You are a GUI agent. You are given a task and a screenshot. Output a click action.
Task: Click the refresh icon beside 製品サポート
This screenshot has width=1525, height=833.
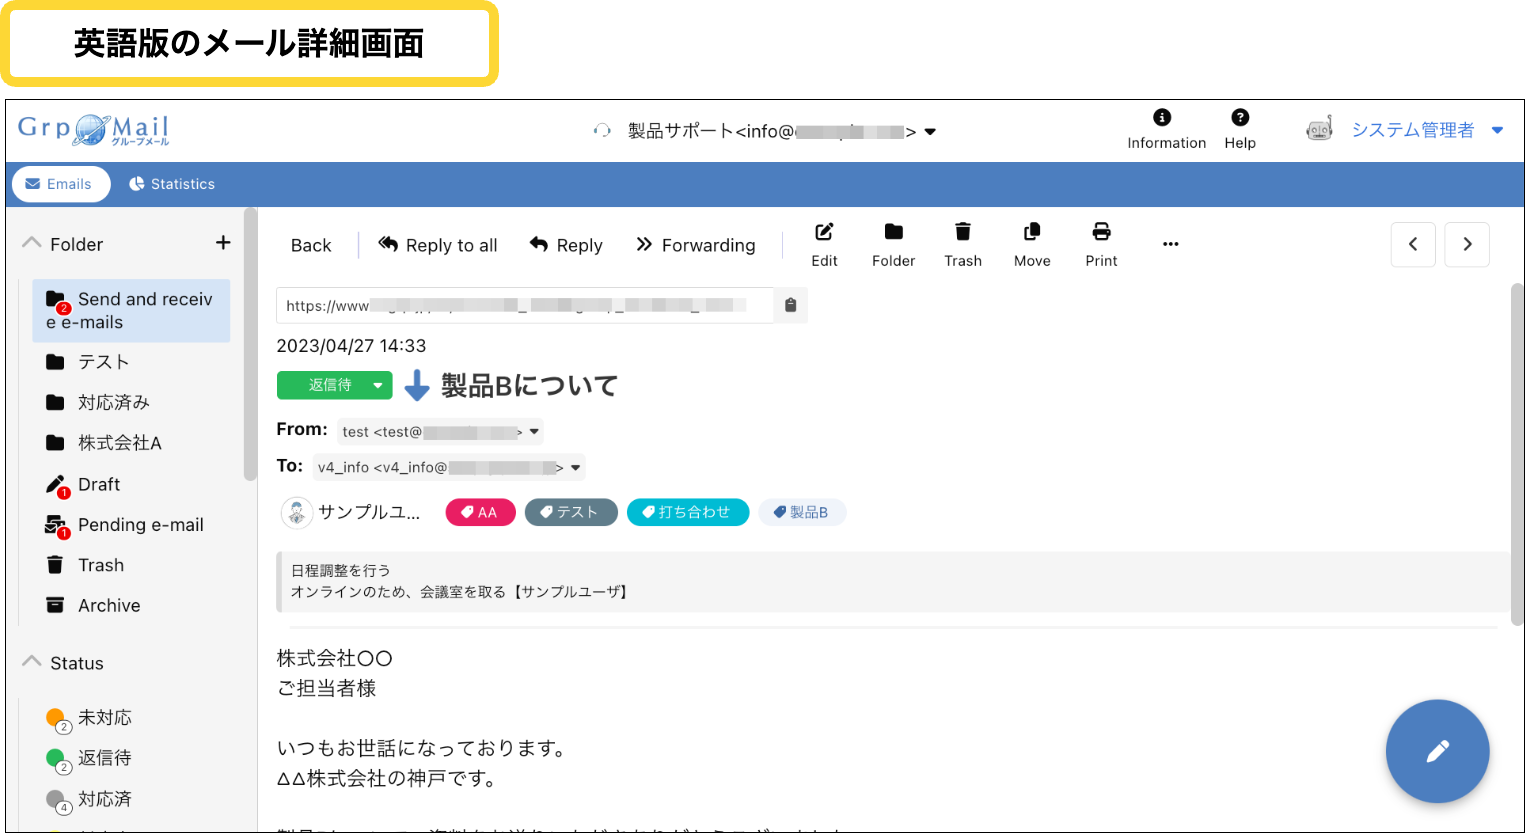point(602,131)
